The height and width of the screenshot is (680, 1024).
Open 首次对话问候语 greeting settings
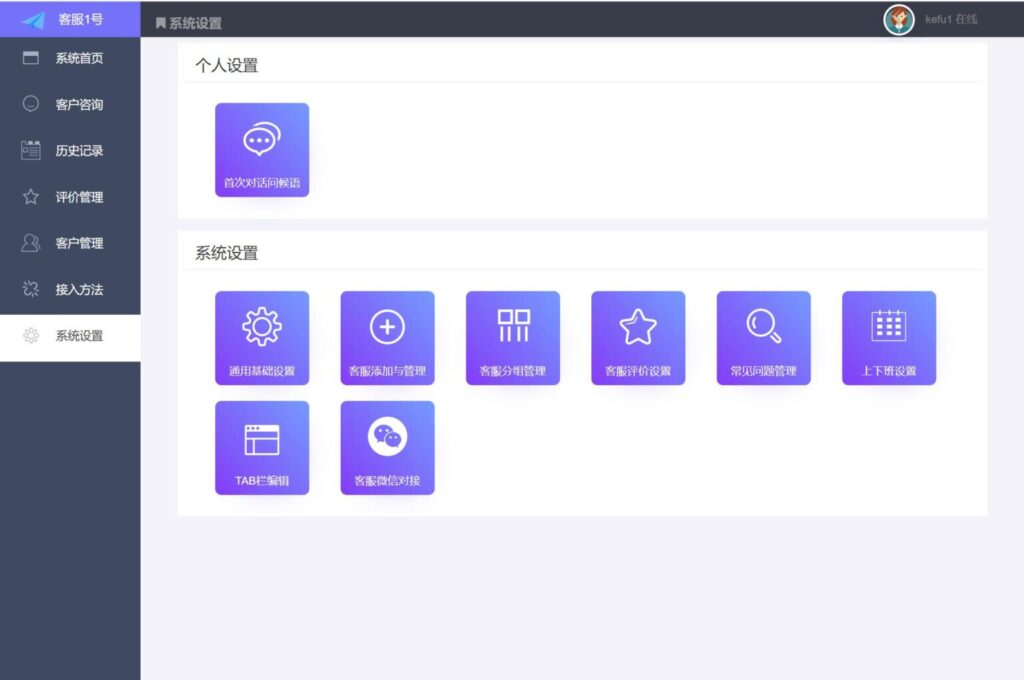point(262,149)
